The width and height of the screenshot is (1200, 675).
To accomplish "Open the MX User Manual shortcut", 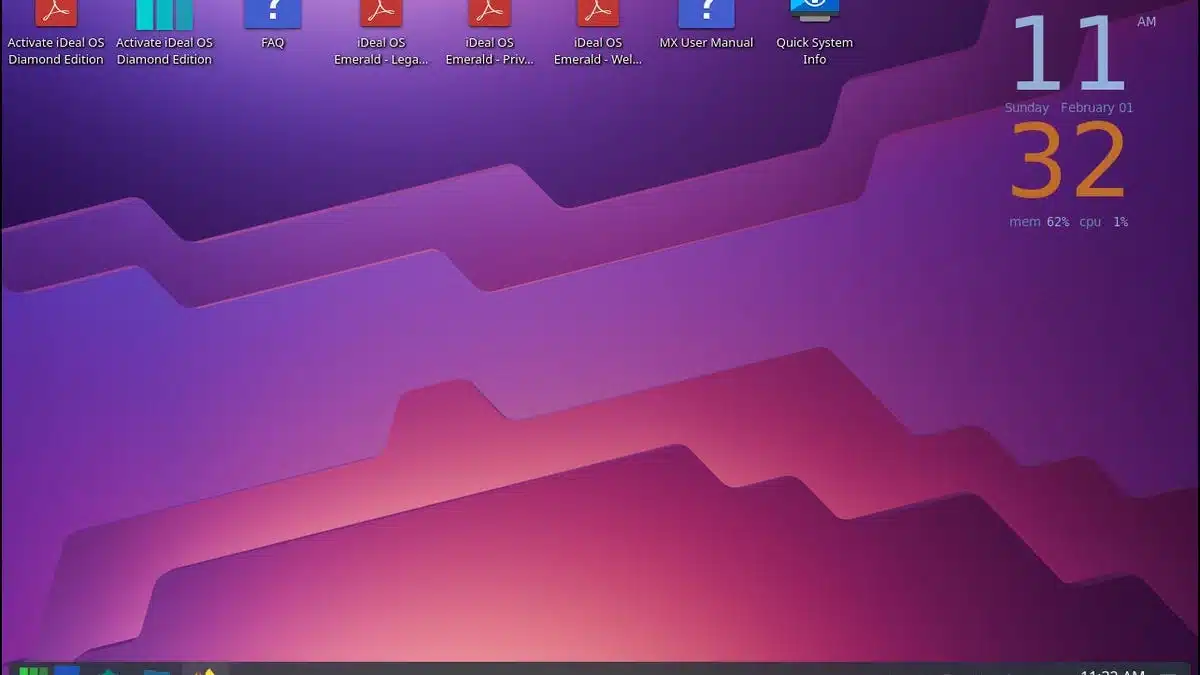I will click(x=706, y=14).
